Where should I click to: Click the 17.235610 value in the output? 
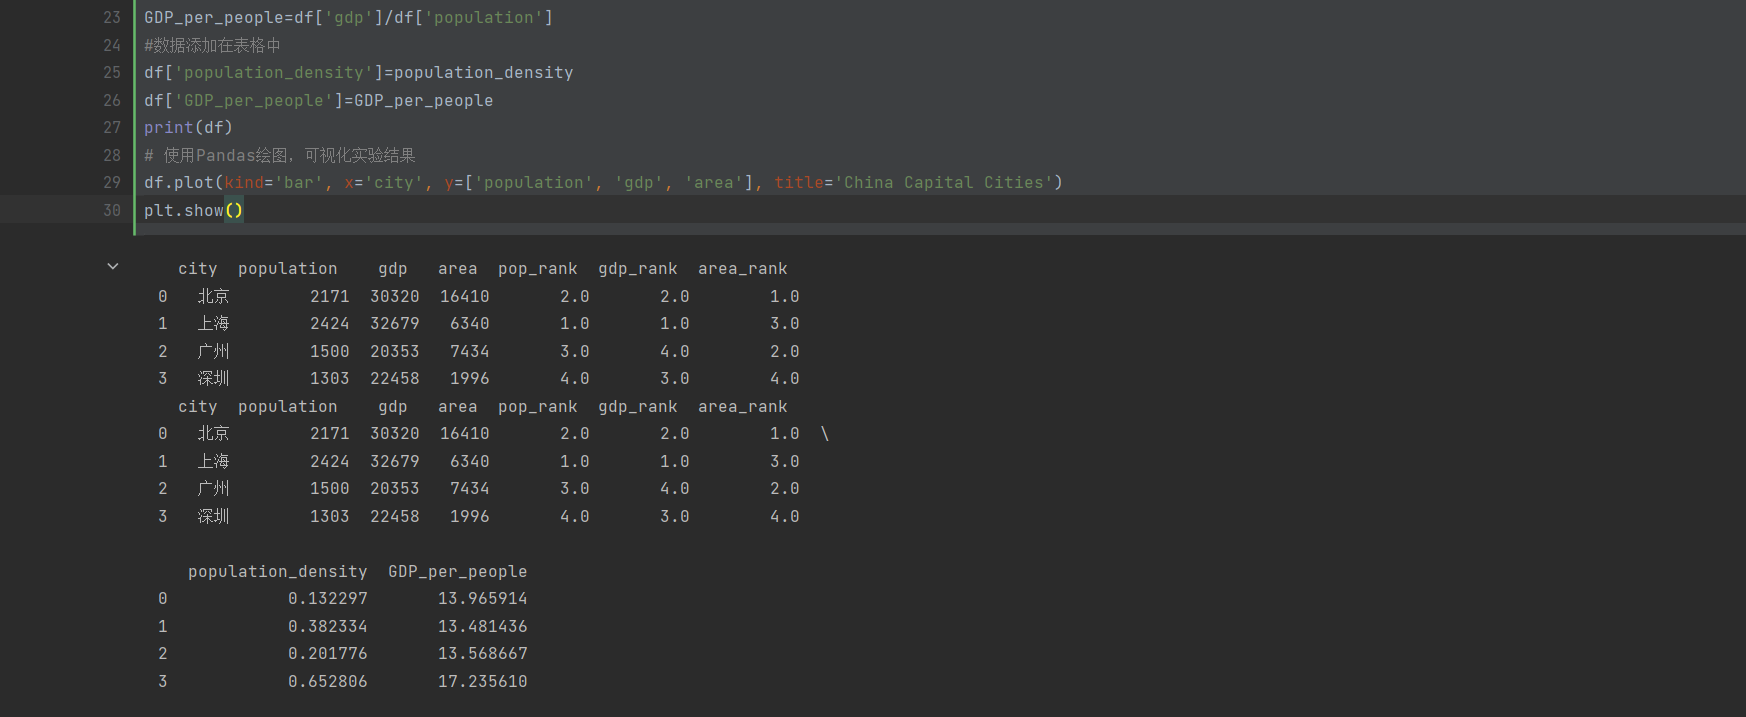pos(482,682)
